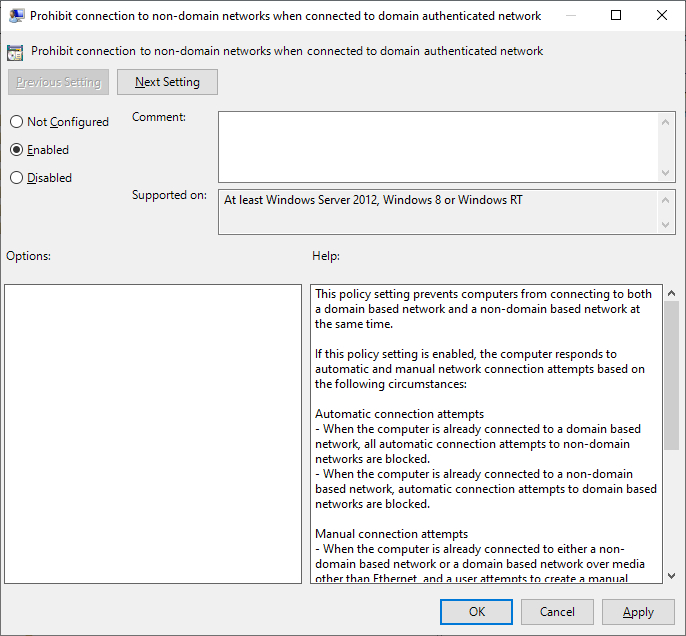Click the policy setting icon beside heading
Viewport: 686px width, 636px height.
(15, 52)
